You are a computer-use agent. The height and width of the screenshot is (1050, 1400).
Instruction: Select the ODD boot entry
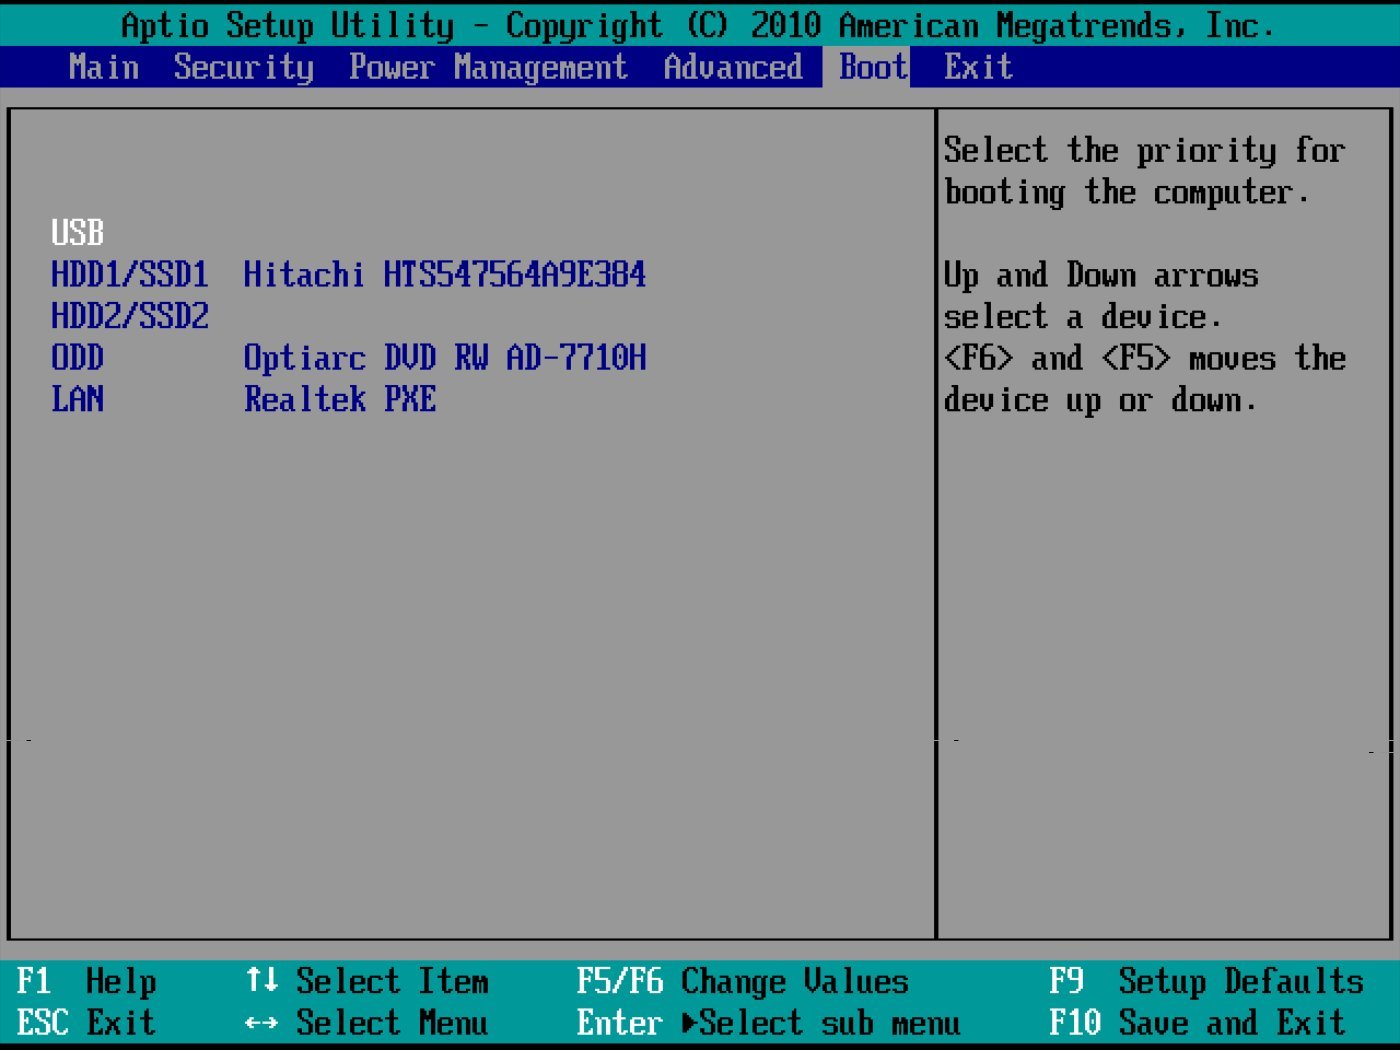(78, 358)
